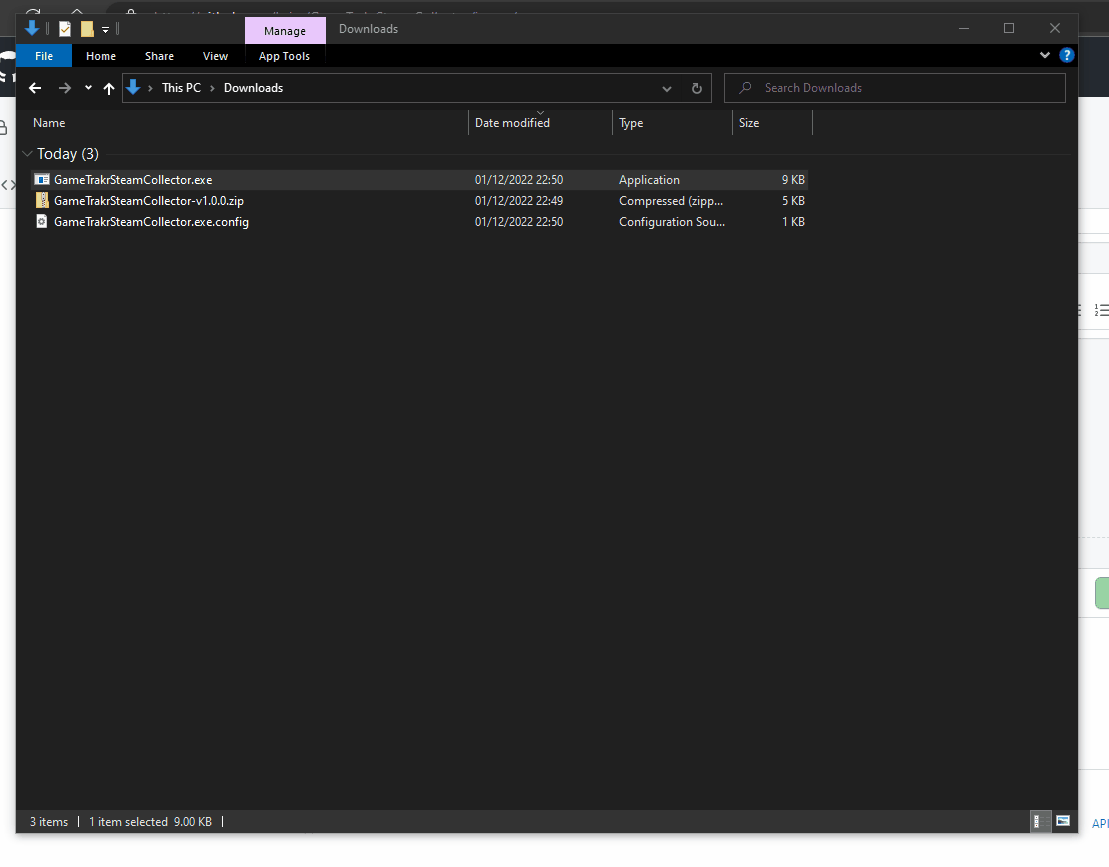Select the Today (3) group label
The height and width of the screenshot is (867, 1109).
pyautogui.click(x=68, y=153)
